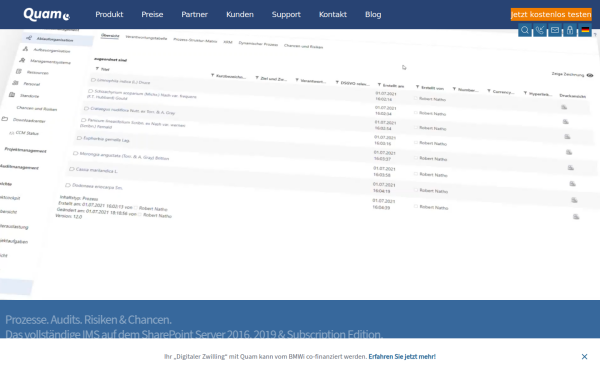
Task: Click the Managementsysteme sidebar icon
Action: click(22, 60)
